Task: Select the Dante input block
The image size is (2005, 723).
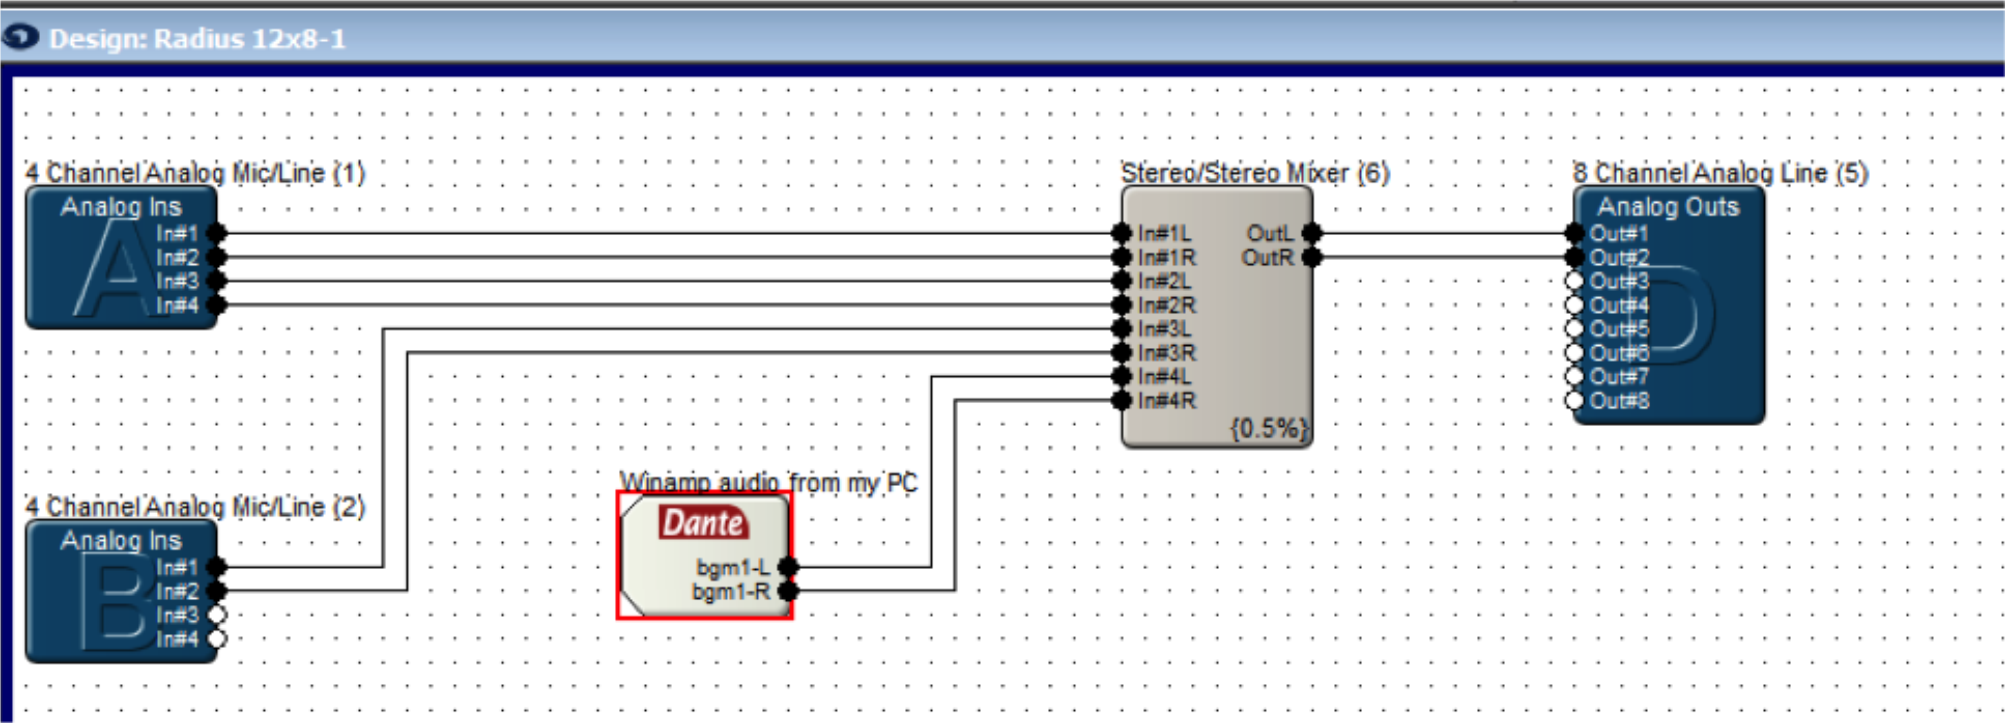Action: (703, 556)
